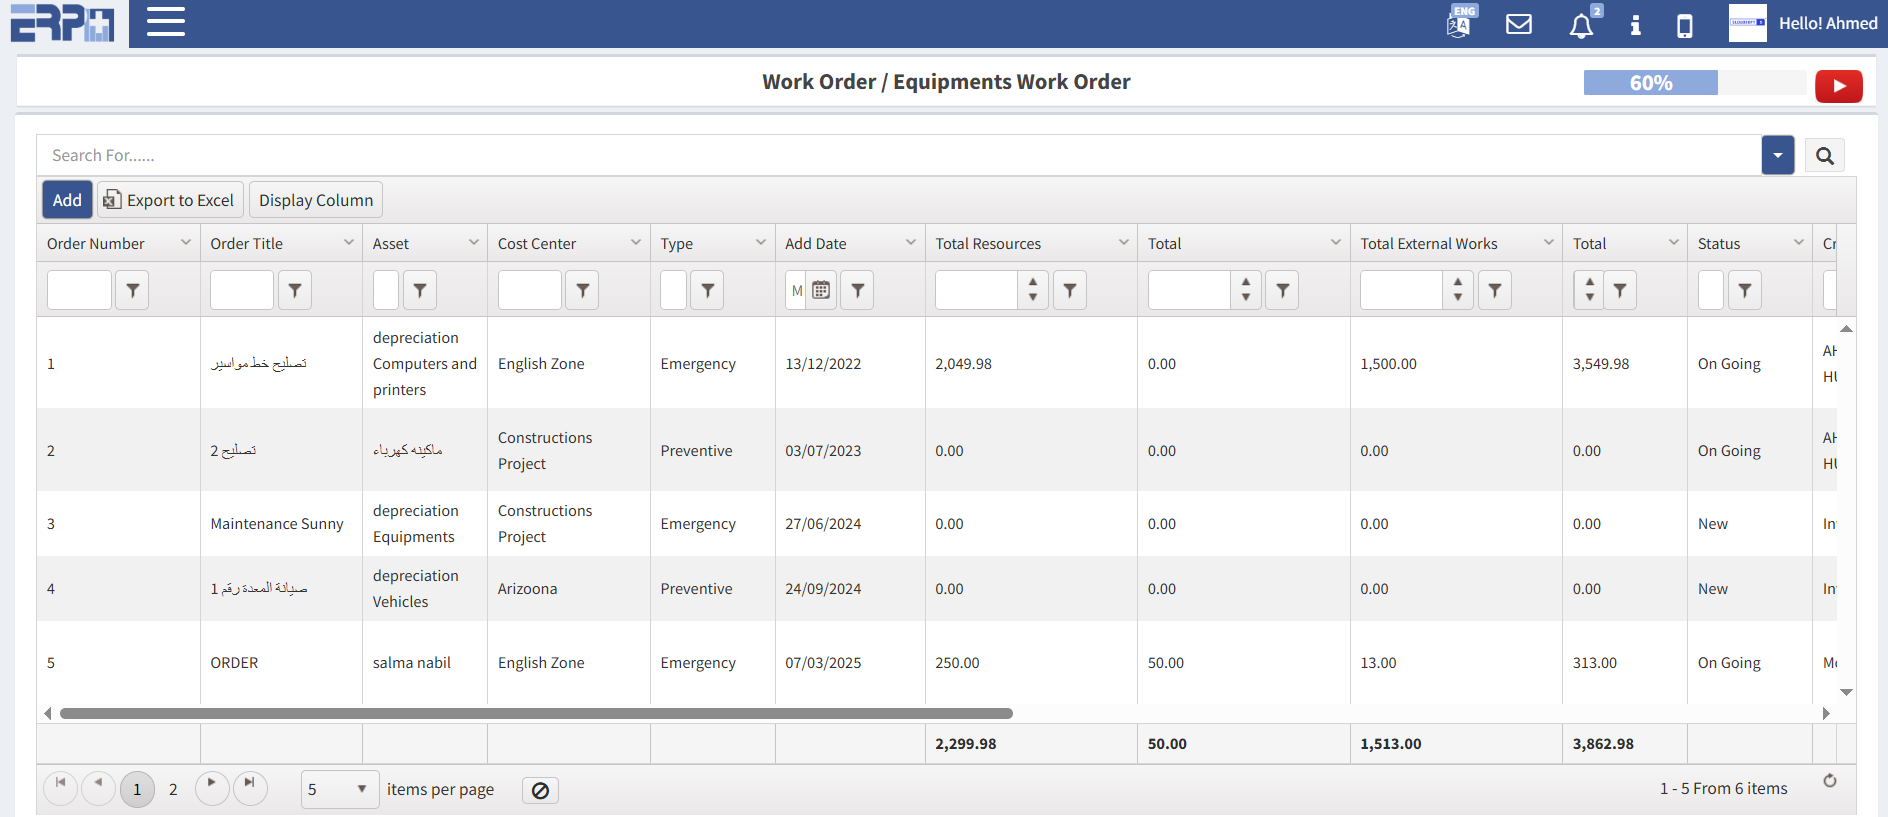Go to page 2 of results
1888x817 pixels.
point(173,790)
